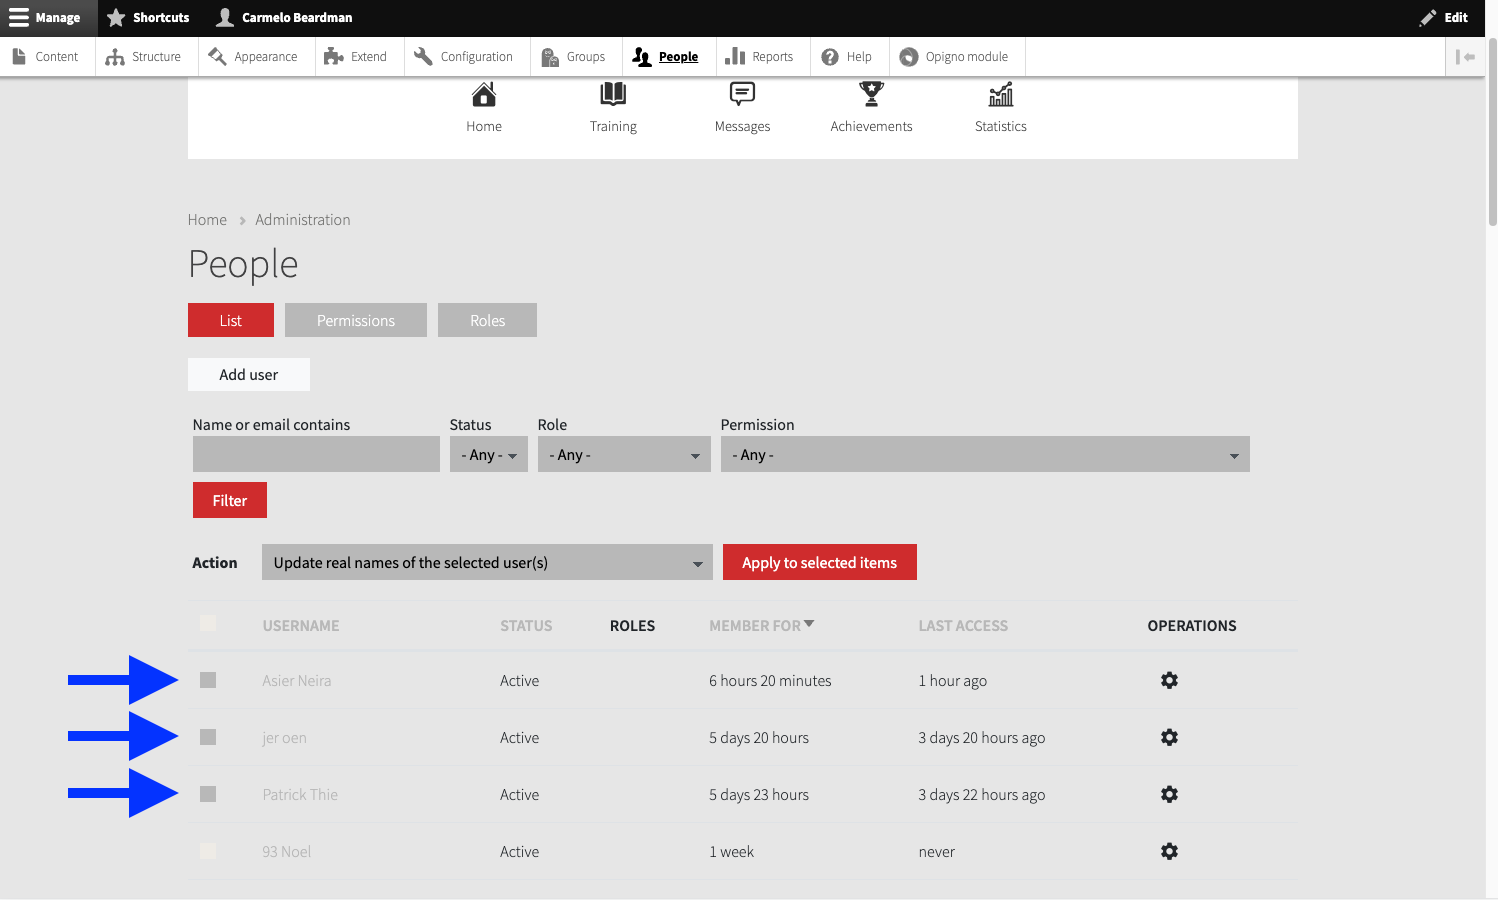Open the Asier Neira user profile link
1498x900 pixels.
point(297,681)
